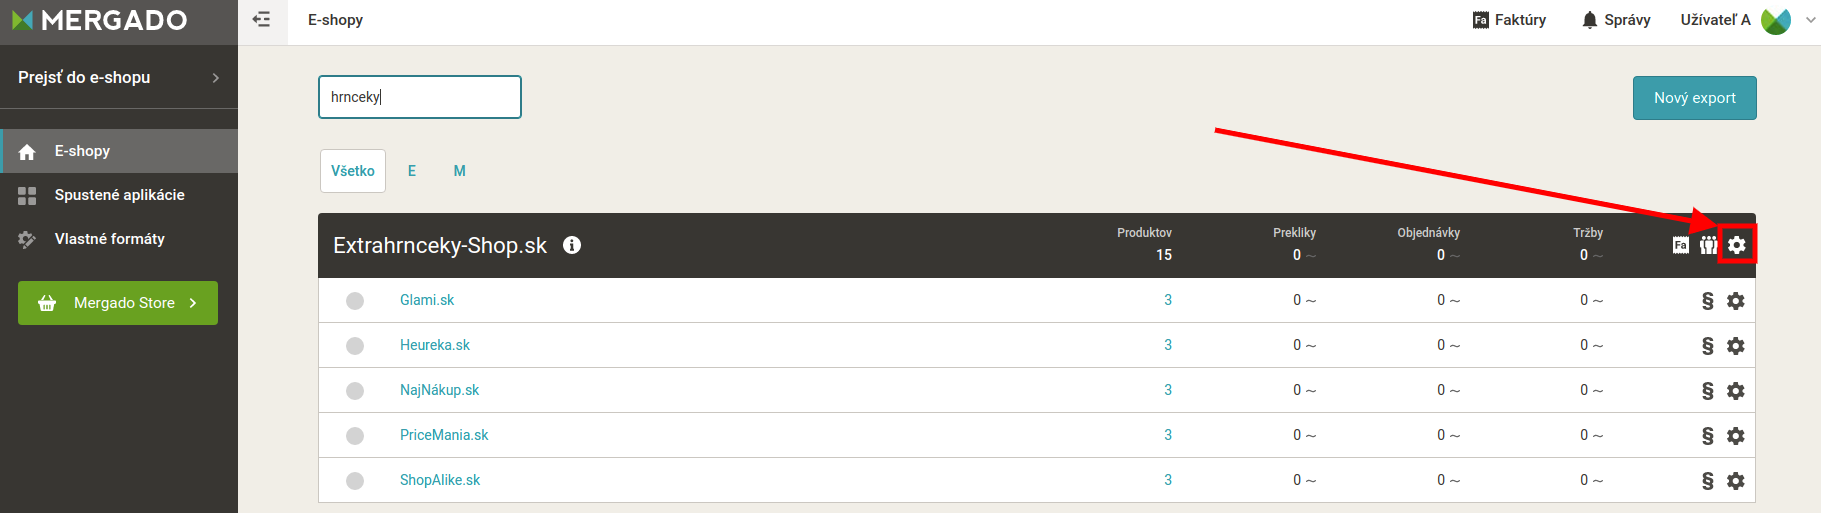Toggle status circle for NajNákup.sk export
This screenshot has height=513, width=1821.
(x=355, y=391)
